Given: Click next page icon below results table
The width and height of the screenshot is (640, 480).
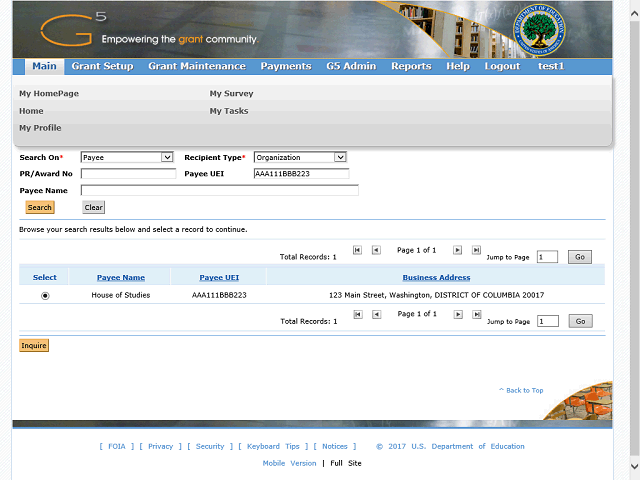Looking at the screenshot, I should 457,314.
